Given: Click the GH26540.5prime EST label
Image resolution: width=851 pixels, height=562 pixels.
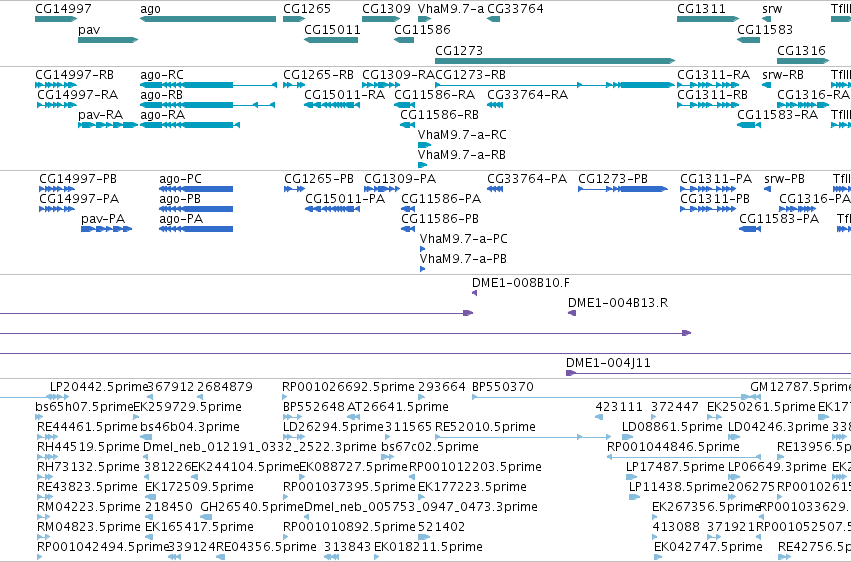Looking at the screenshot, I should [x=252, y=507].
